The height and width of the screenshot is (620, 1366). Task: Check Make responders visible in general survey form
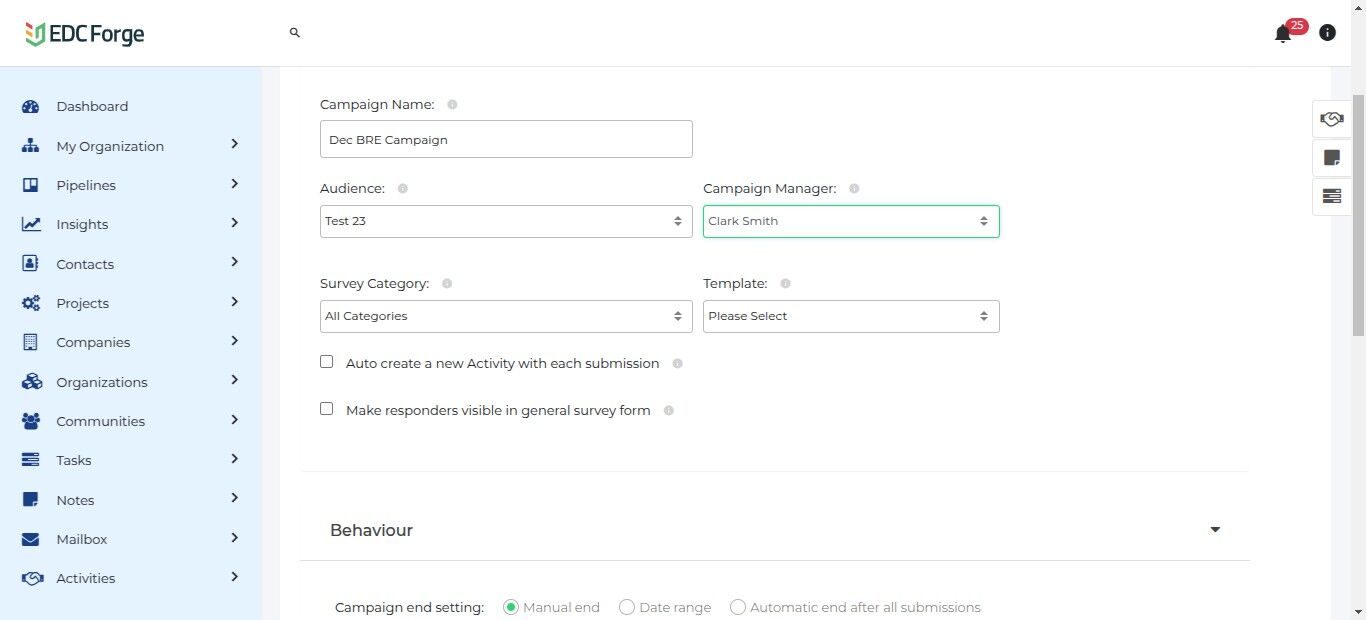(x=327, y=409)
